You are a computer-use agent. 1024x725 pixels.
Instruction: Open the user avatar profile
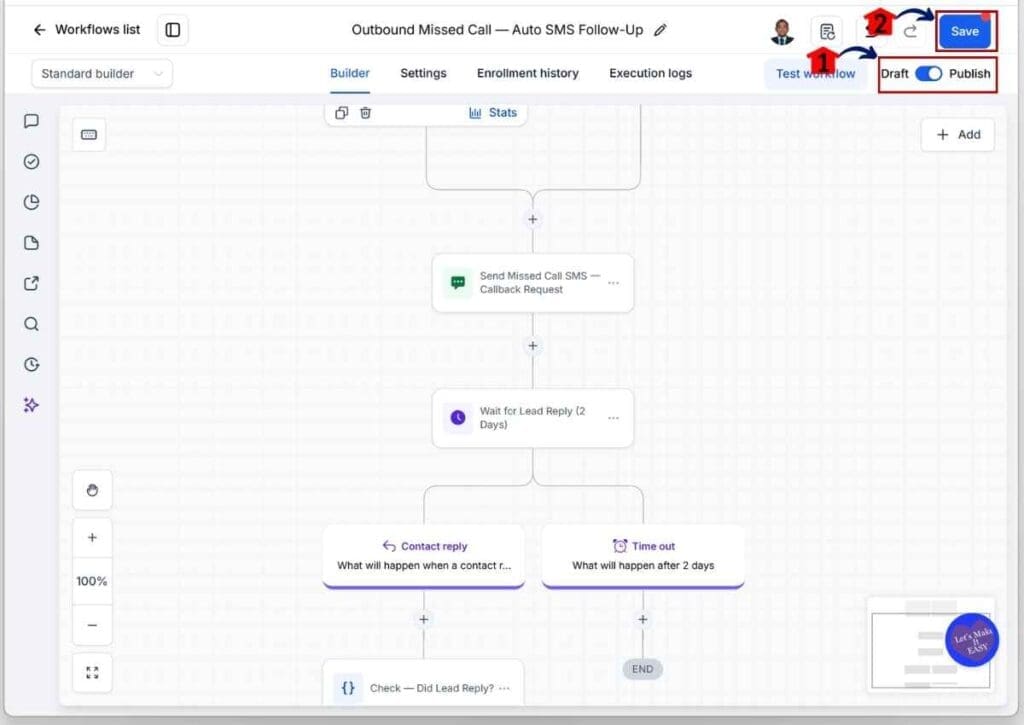782,31
